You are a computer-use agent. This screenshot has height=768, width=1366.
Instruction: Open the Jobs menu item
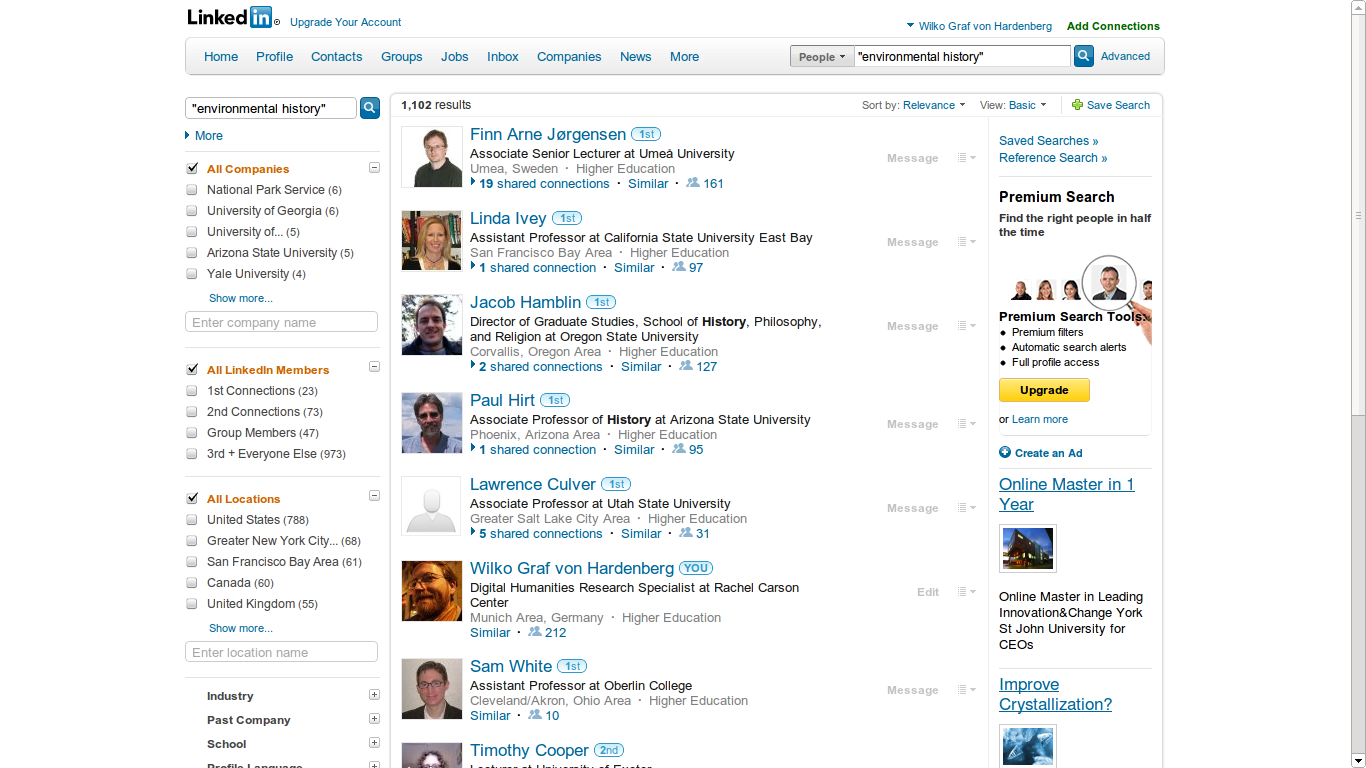point(454,57)
